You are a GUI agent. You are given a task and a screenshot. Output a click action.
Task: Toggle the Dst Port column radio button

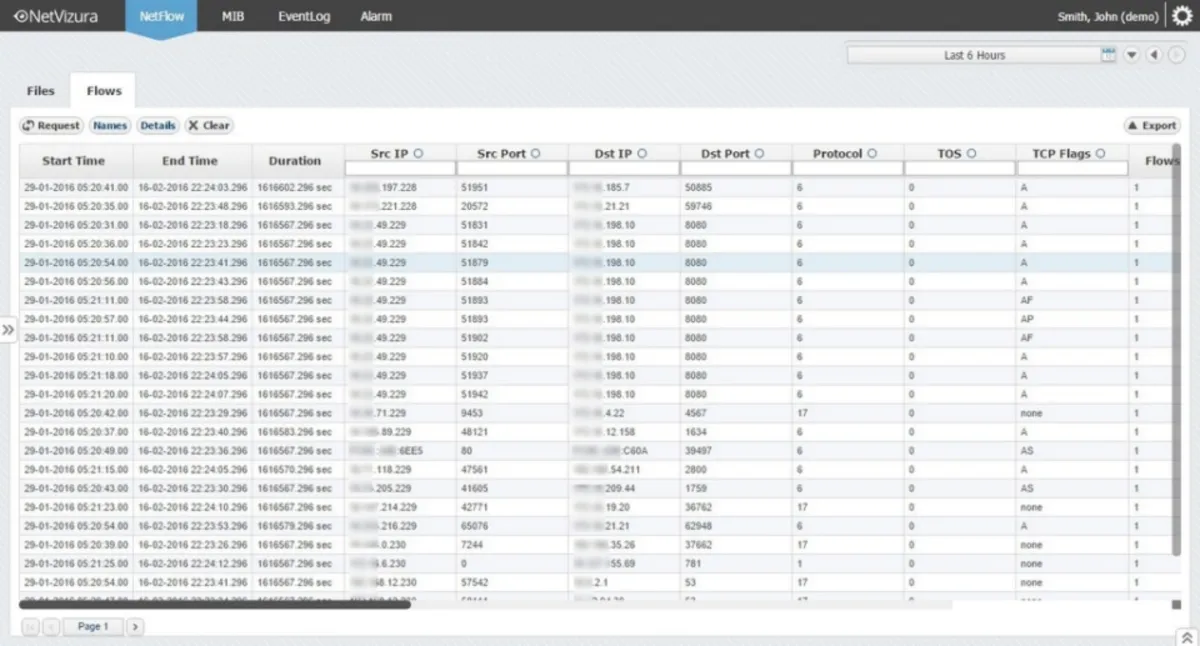pos(760,153)
